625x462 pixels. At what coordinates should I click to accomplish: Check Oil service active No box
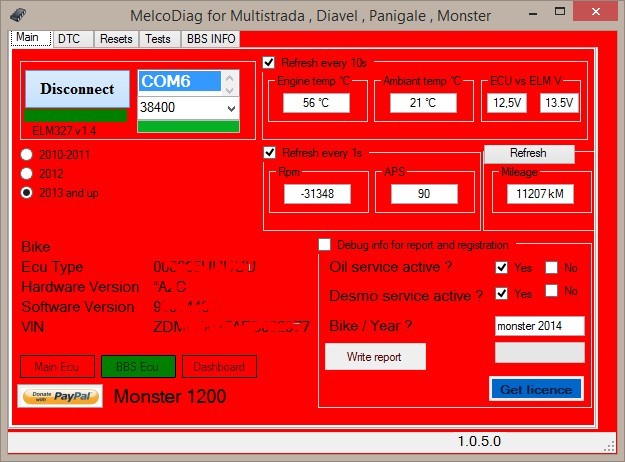point(551,267)
